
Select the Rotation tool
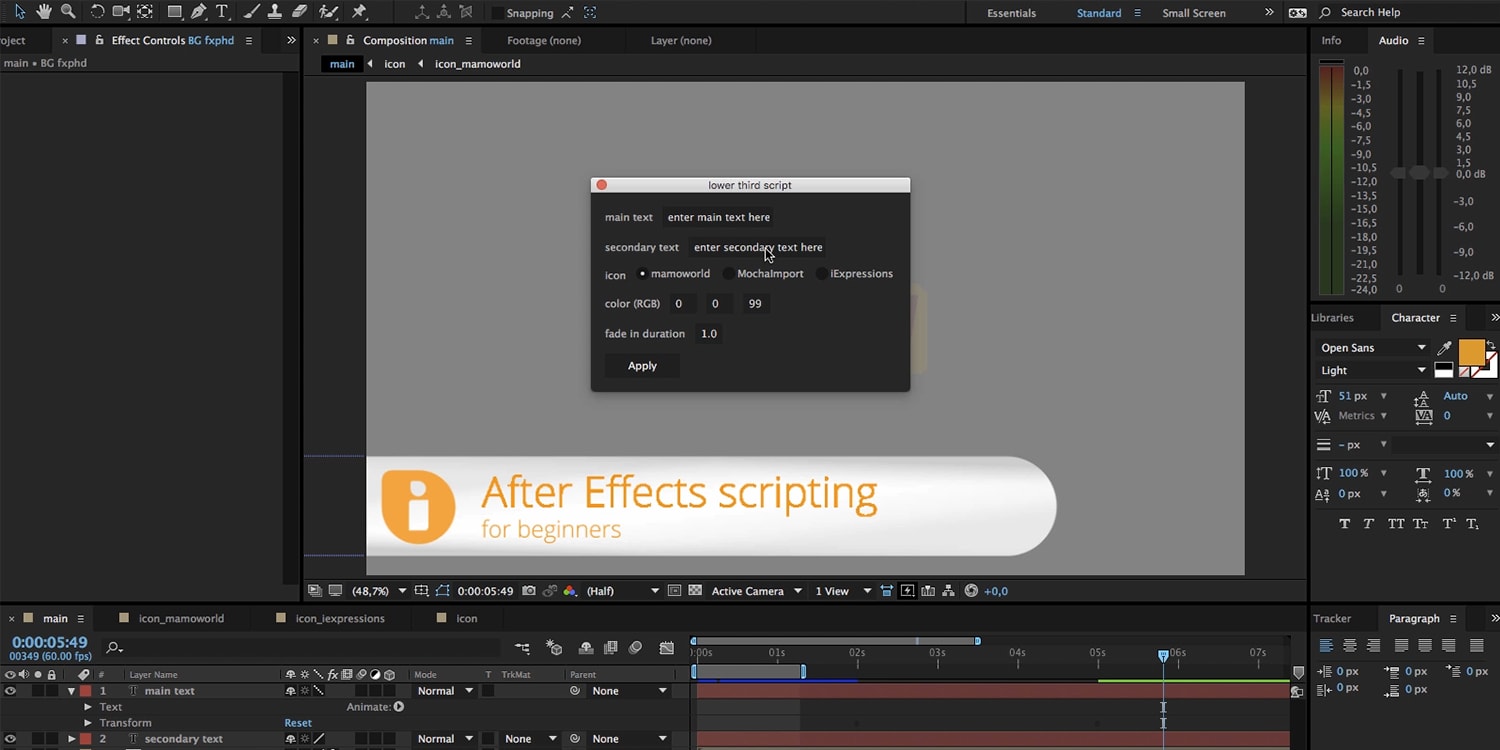point(97,12)
